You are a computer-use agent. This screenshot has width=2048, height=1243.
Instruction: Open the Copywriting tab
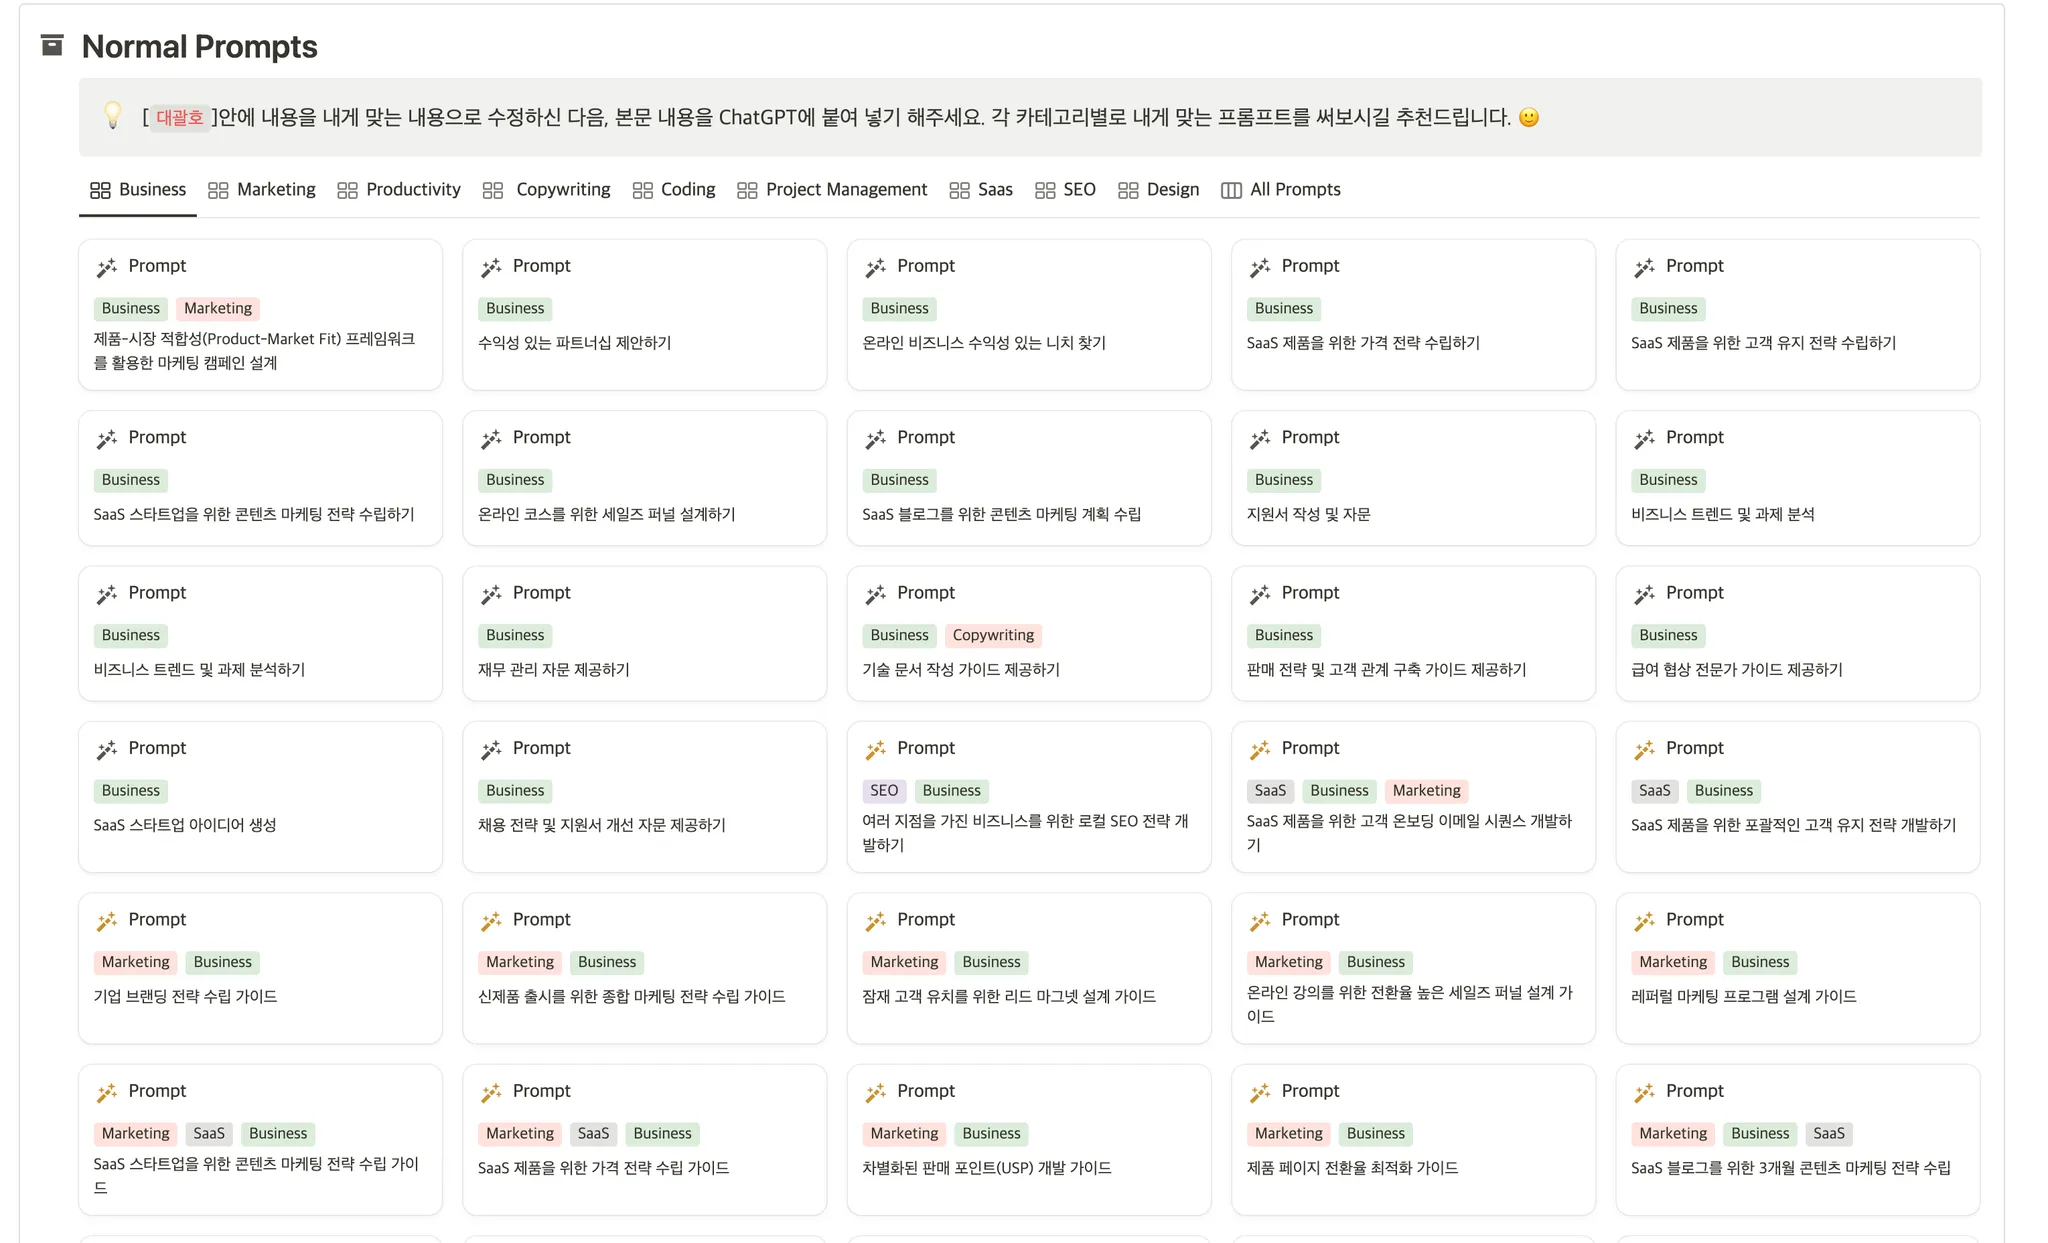point(562,190)
